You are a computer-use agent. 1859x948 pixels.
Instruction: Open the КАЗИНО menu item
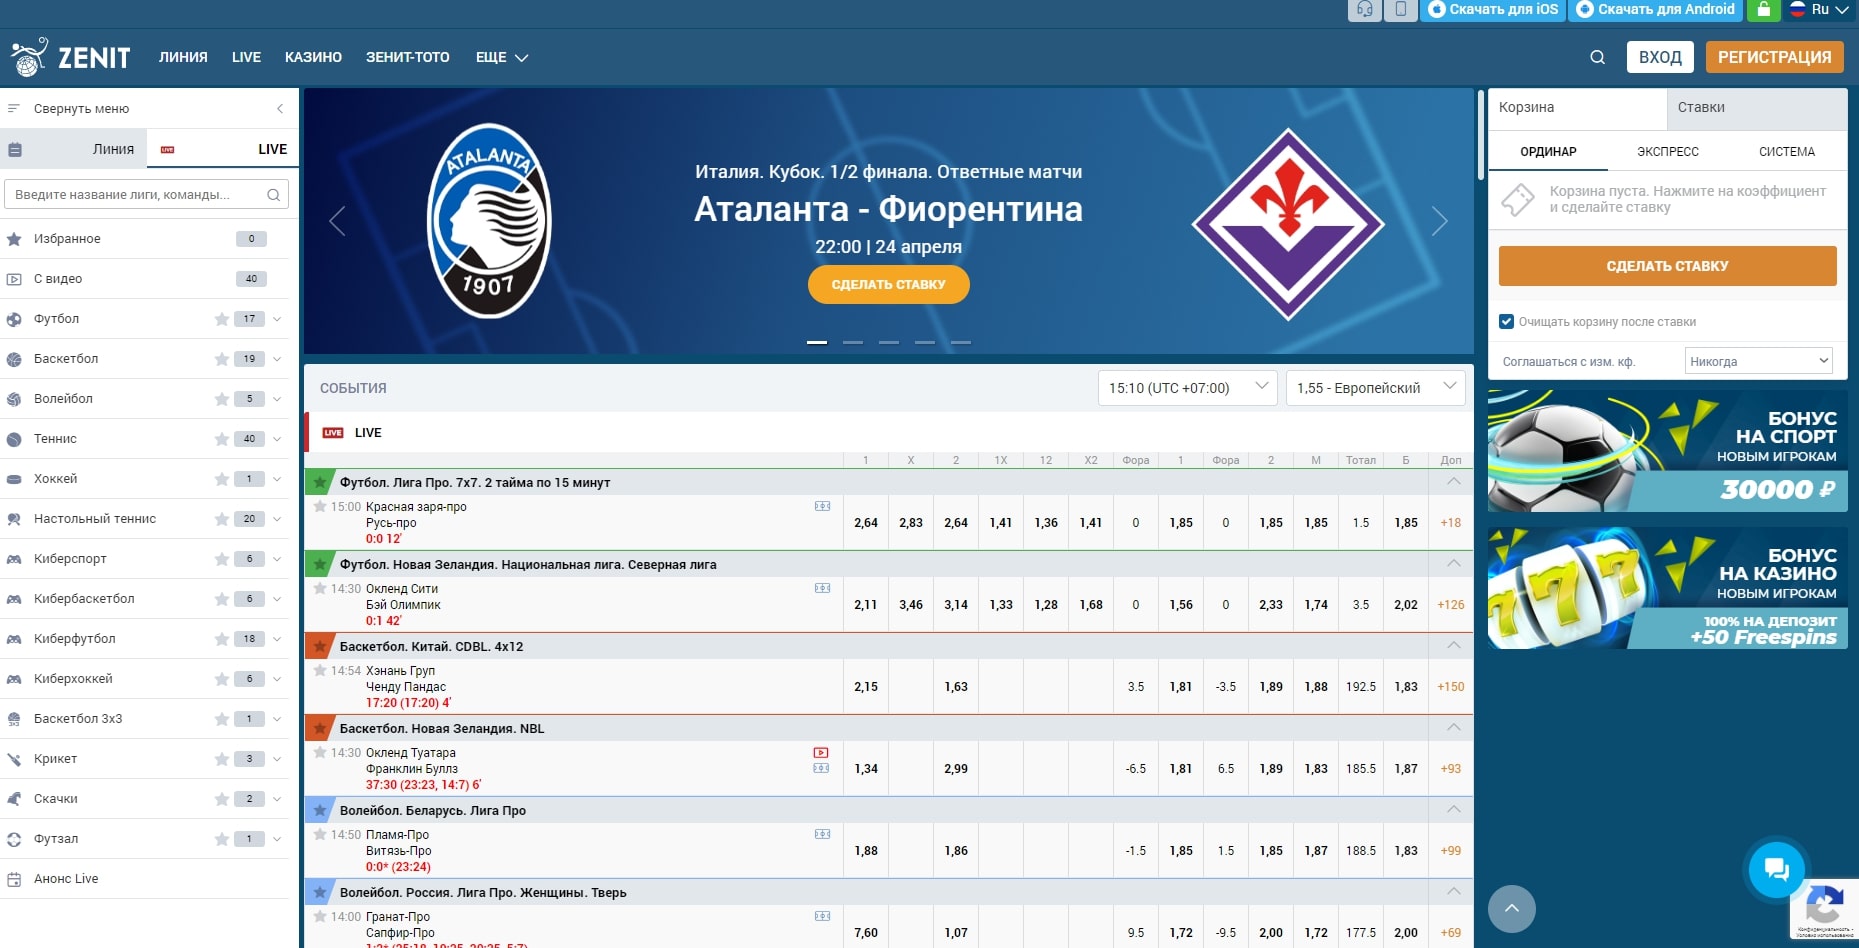(x=313, y=57)
